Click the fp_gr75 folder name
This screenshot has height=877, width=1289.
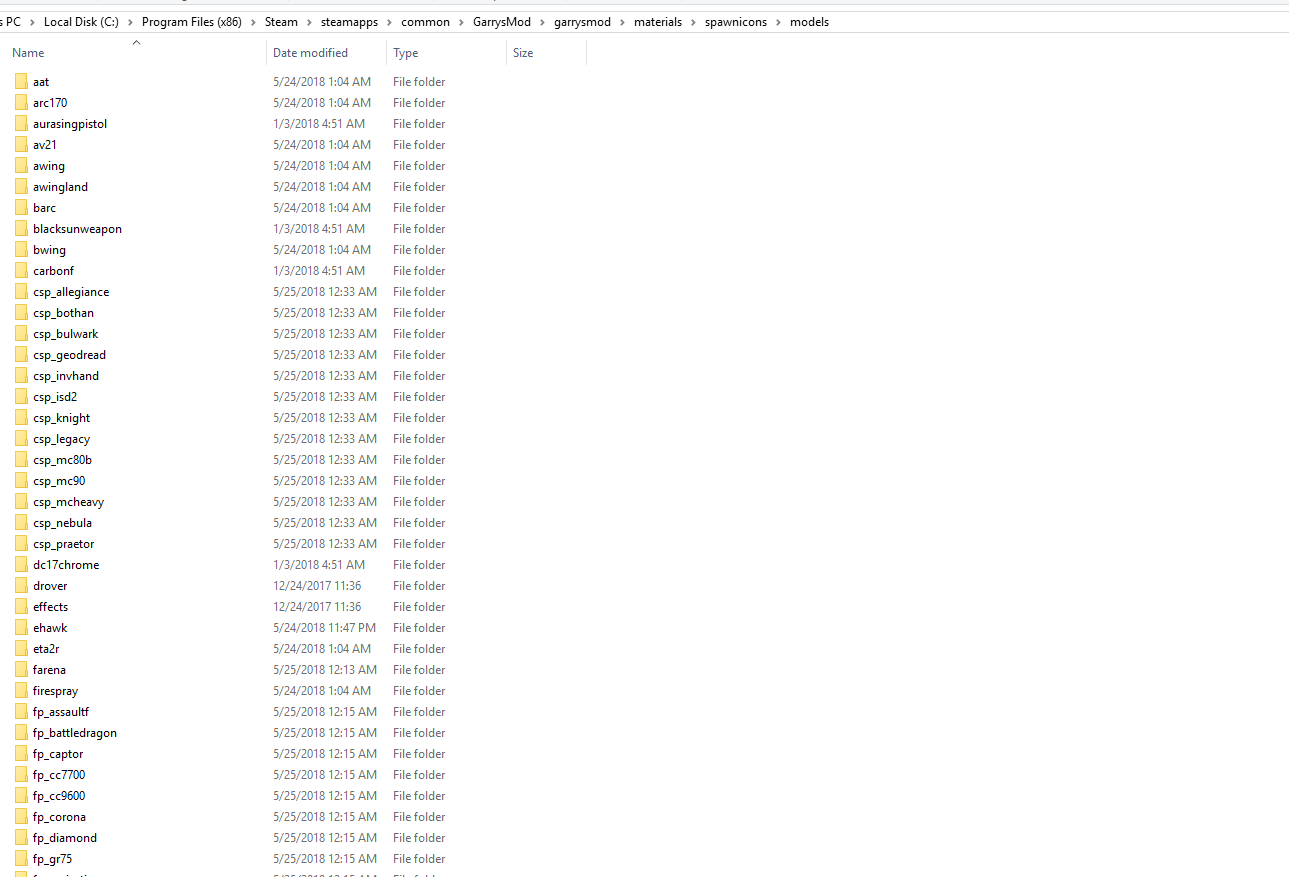point(52,859)
